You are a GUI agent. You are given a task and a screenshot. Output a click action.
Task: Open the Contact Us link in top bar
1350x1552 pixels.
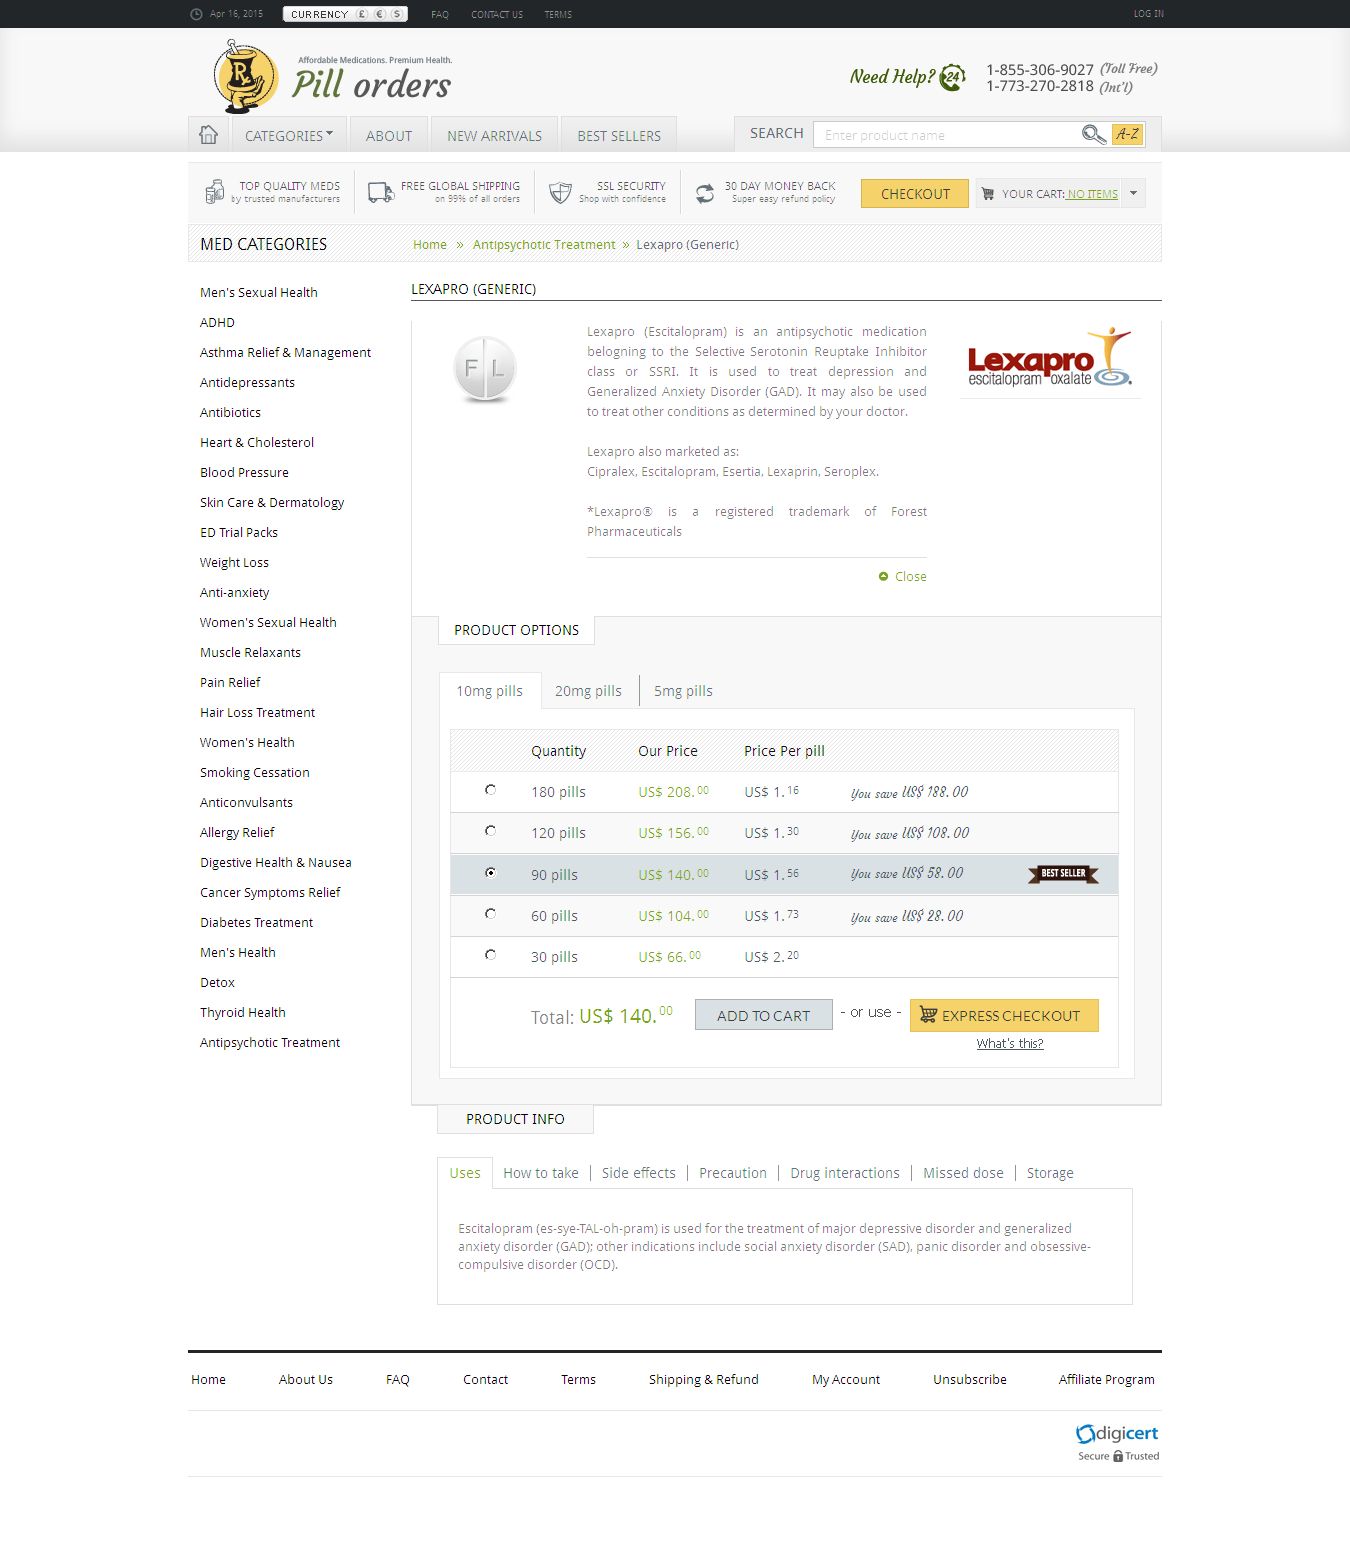pos(497,14)
